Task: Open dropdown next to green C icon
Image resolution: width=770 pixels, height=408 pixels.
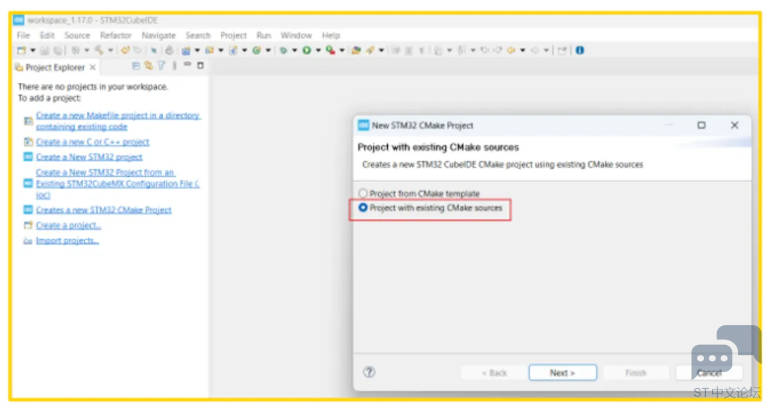Action: (x=268, y=50)
